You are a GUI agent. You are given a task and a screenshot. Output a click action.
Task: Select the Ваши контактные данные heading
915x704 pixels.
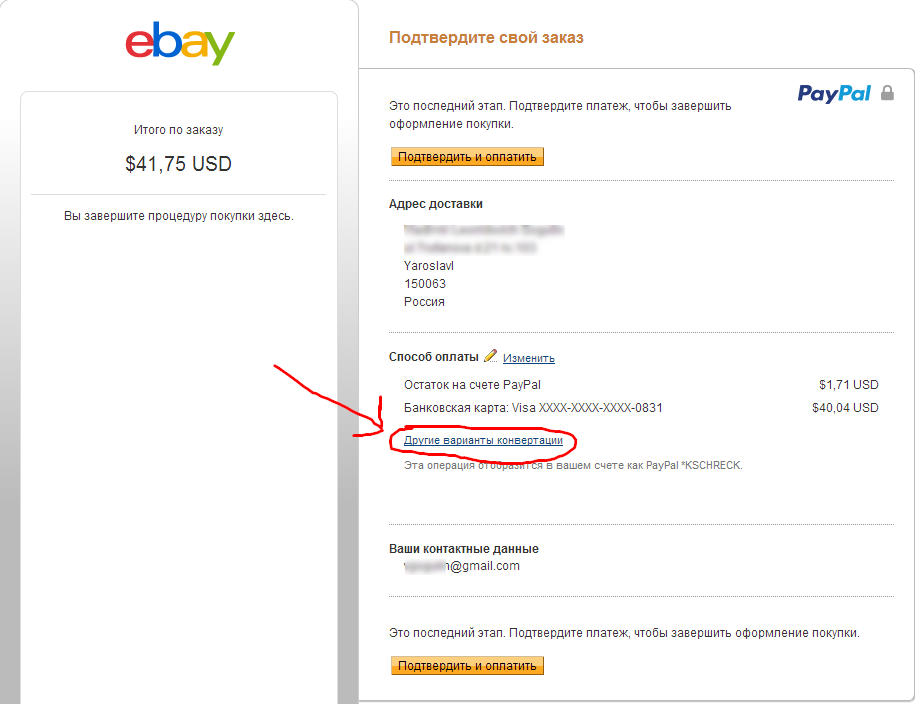464,549
